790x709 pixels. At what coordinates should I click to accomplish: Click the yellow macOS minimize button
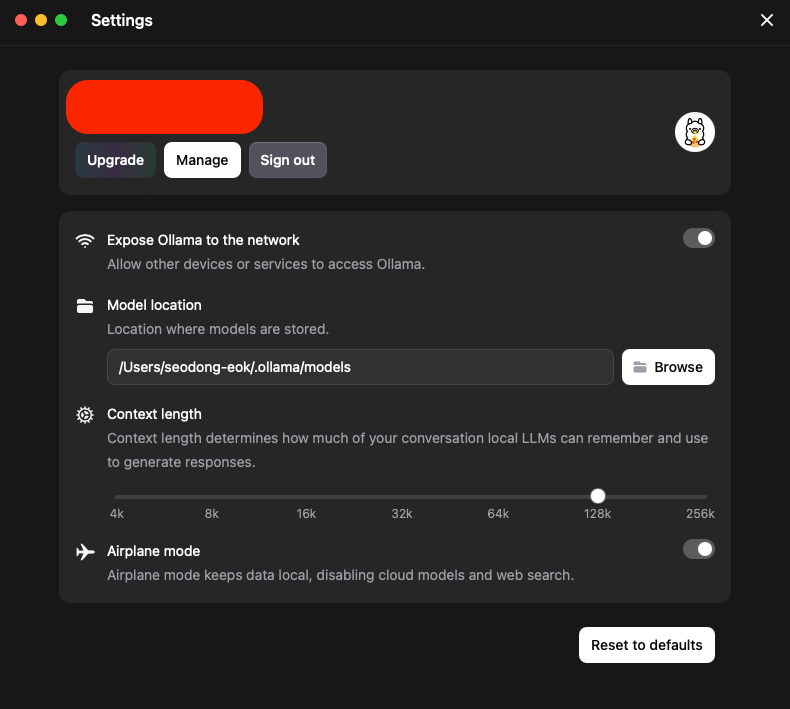tap(41, 20)
